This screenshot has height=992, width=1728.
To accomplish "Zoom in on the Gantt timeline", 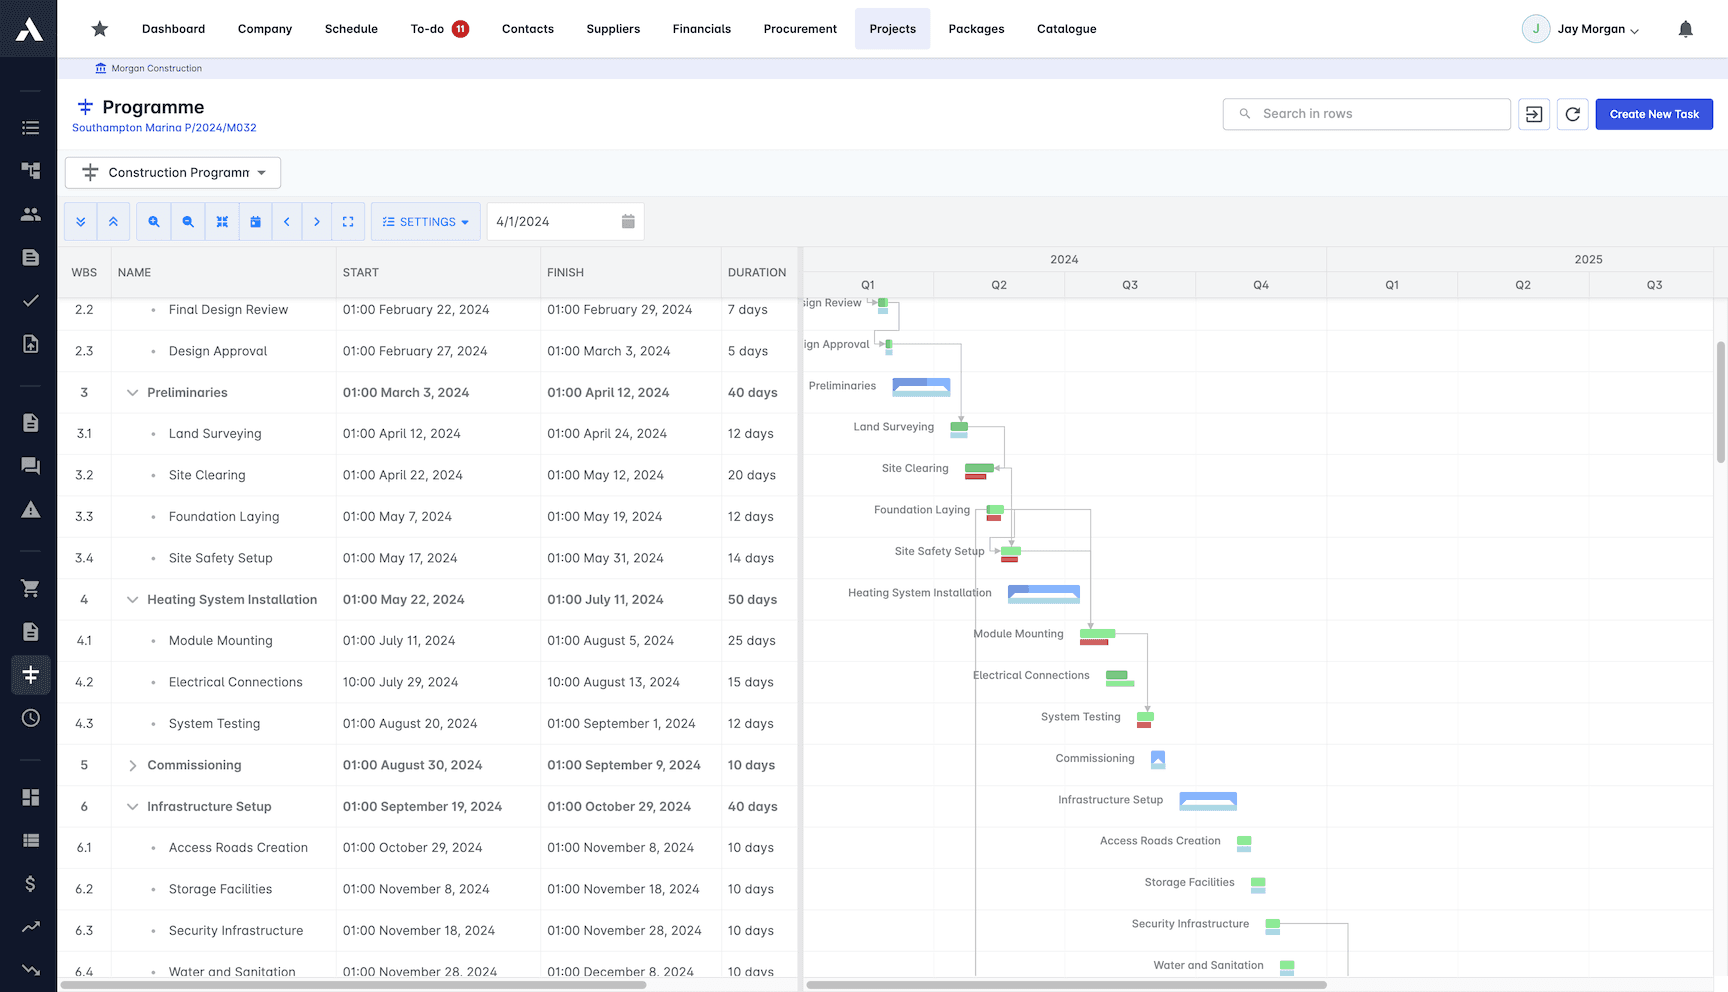I will 153,221.
